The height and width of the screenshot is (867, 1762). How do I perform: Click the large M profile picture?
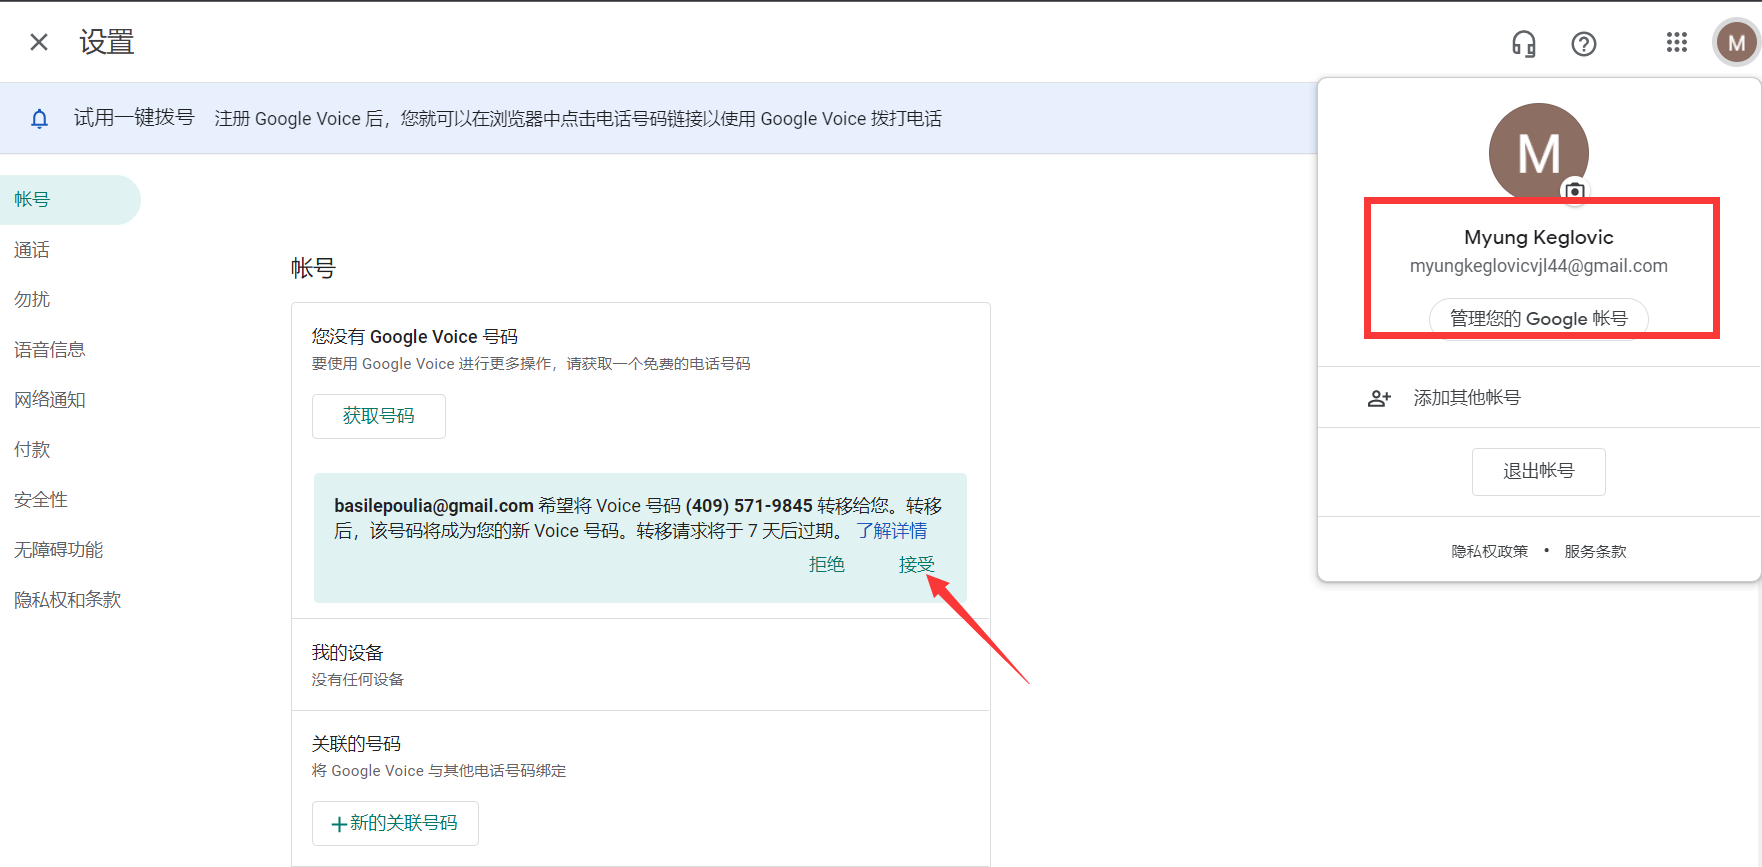click(x=1539, y=153)
